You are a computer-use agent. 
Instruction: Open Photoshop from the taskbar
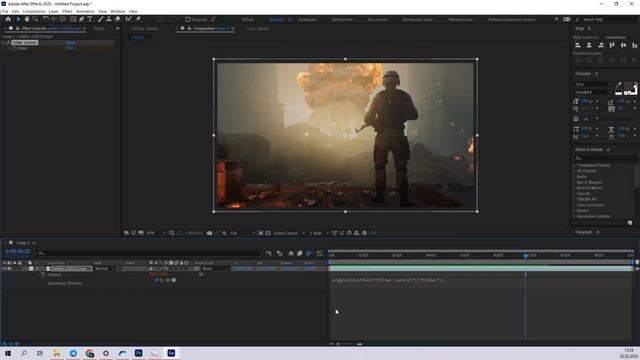coord(138,353)
